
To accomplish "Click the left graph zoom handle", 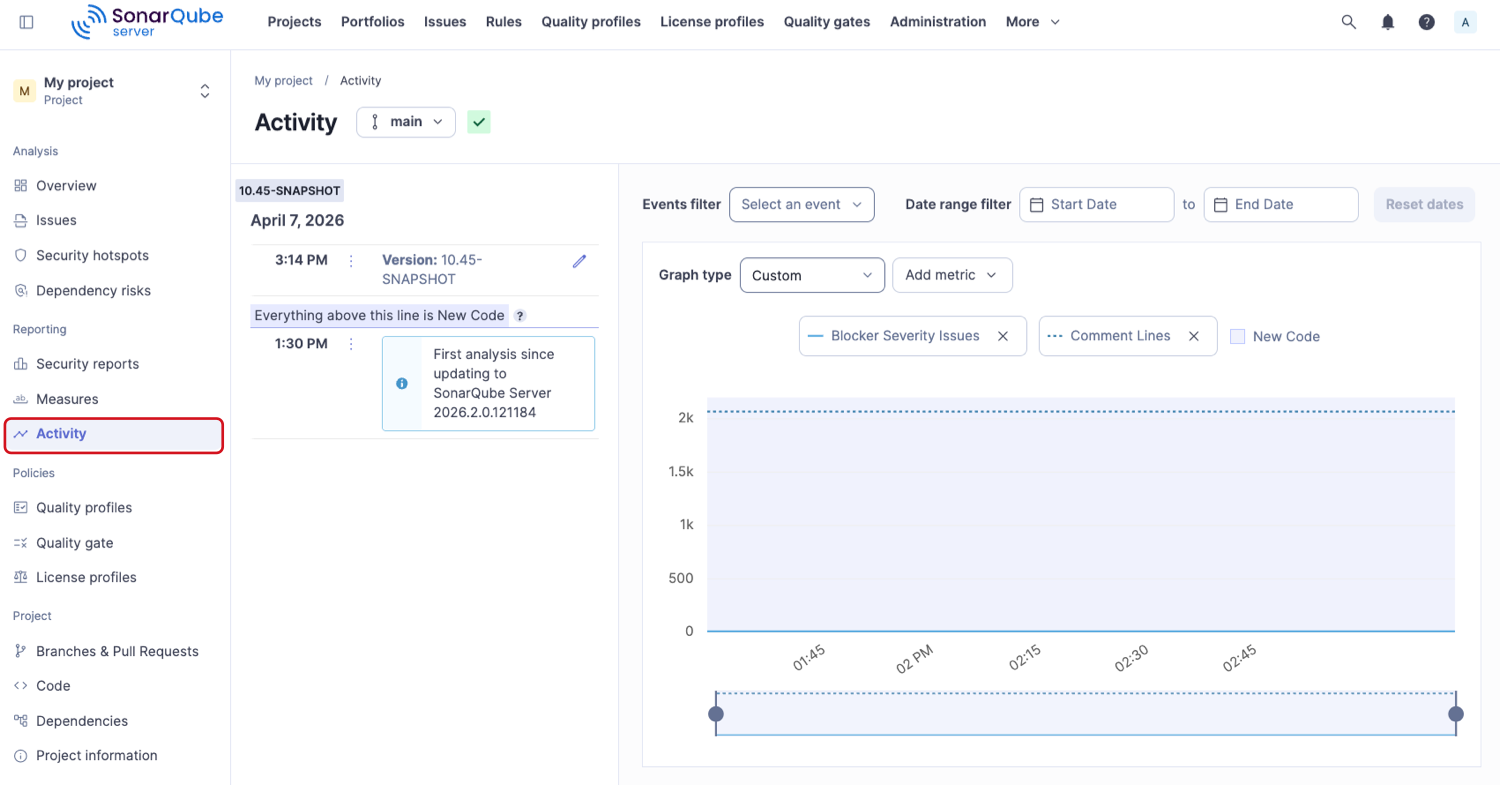I will tap(716, 714).
